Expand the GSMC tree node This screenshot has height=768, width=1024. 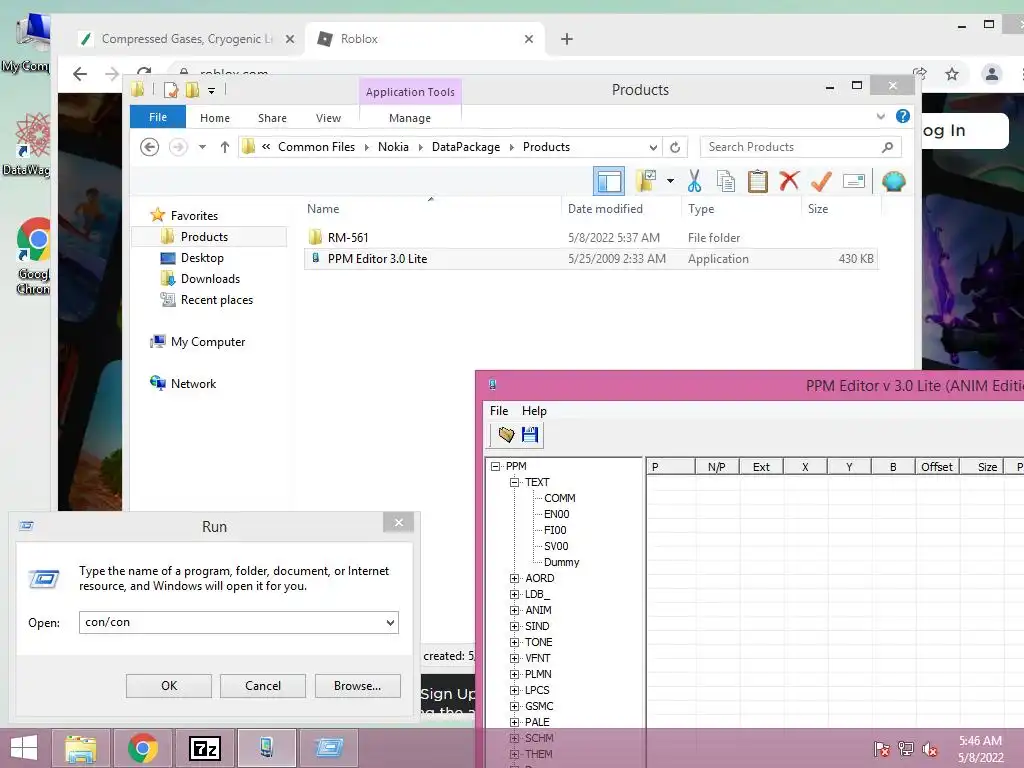click(x=515, y=706)
